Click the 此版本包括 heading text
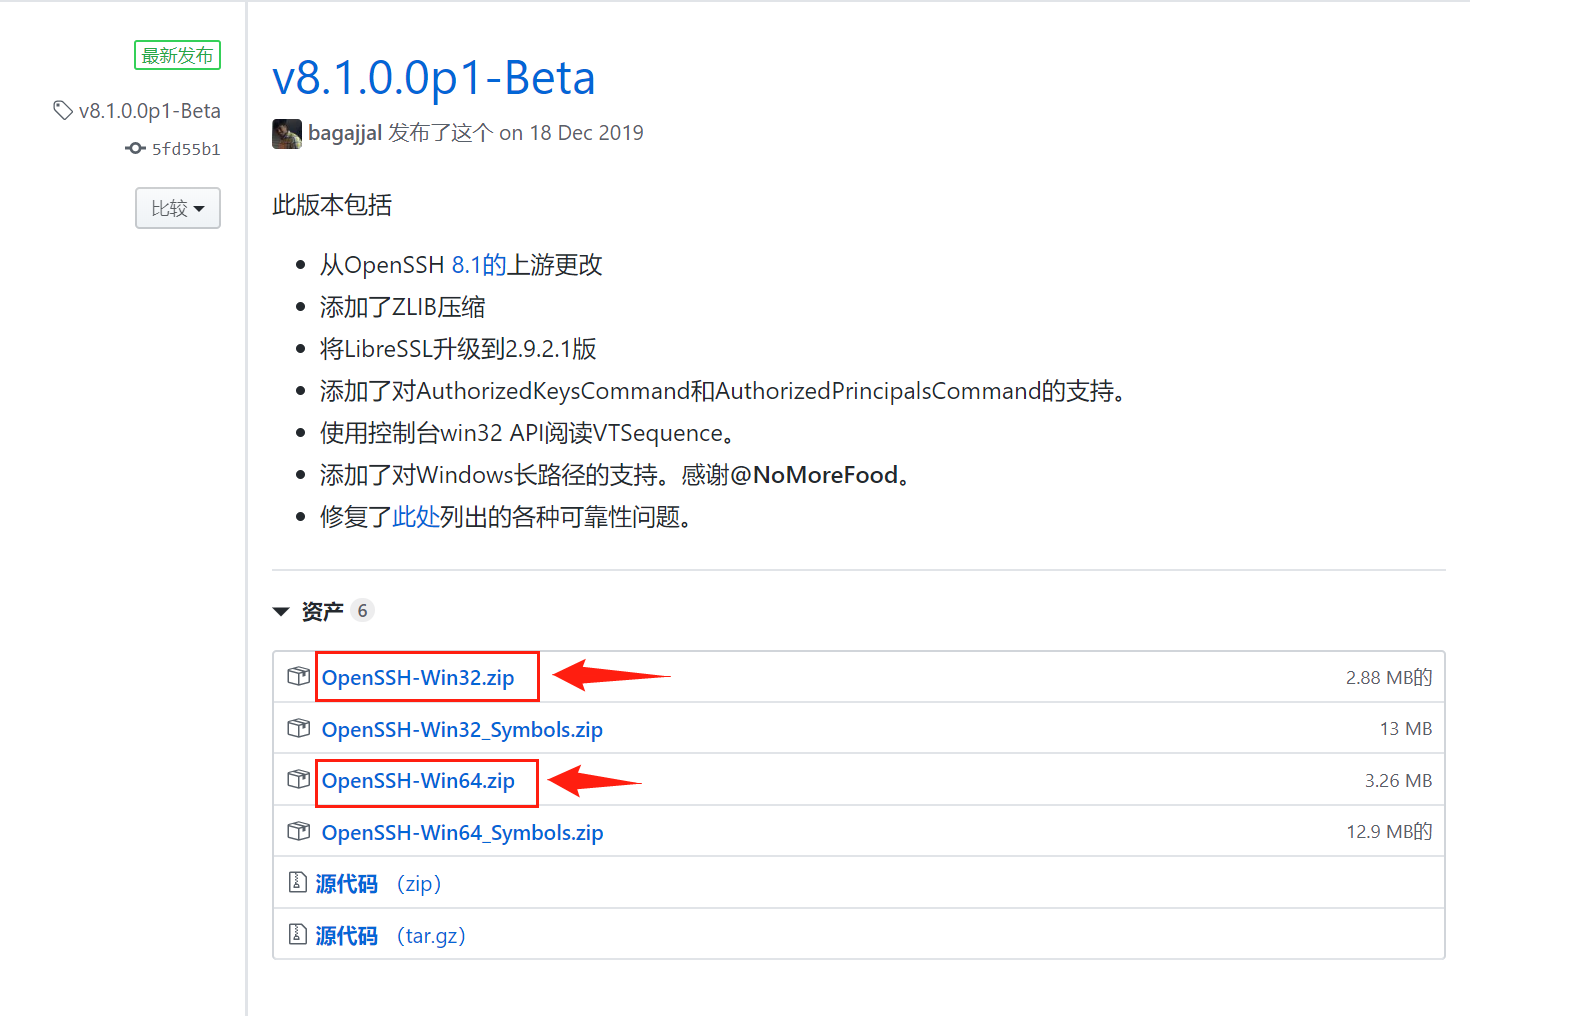This screenshot has height=1016, width=1581. [x=332, y=205]
